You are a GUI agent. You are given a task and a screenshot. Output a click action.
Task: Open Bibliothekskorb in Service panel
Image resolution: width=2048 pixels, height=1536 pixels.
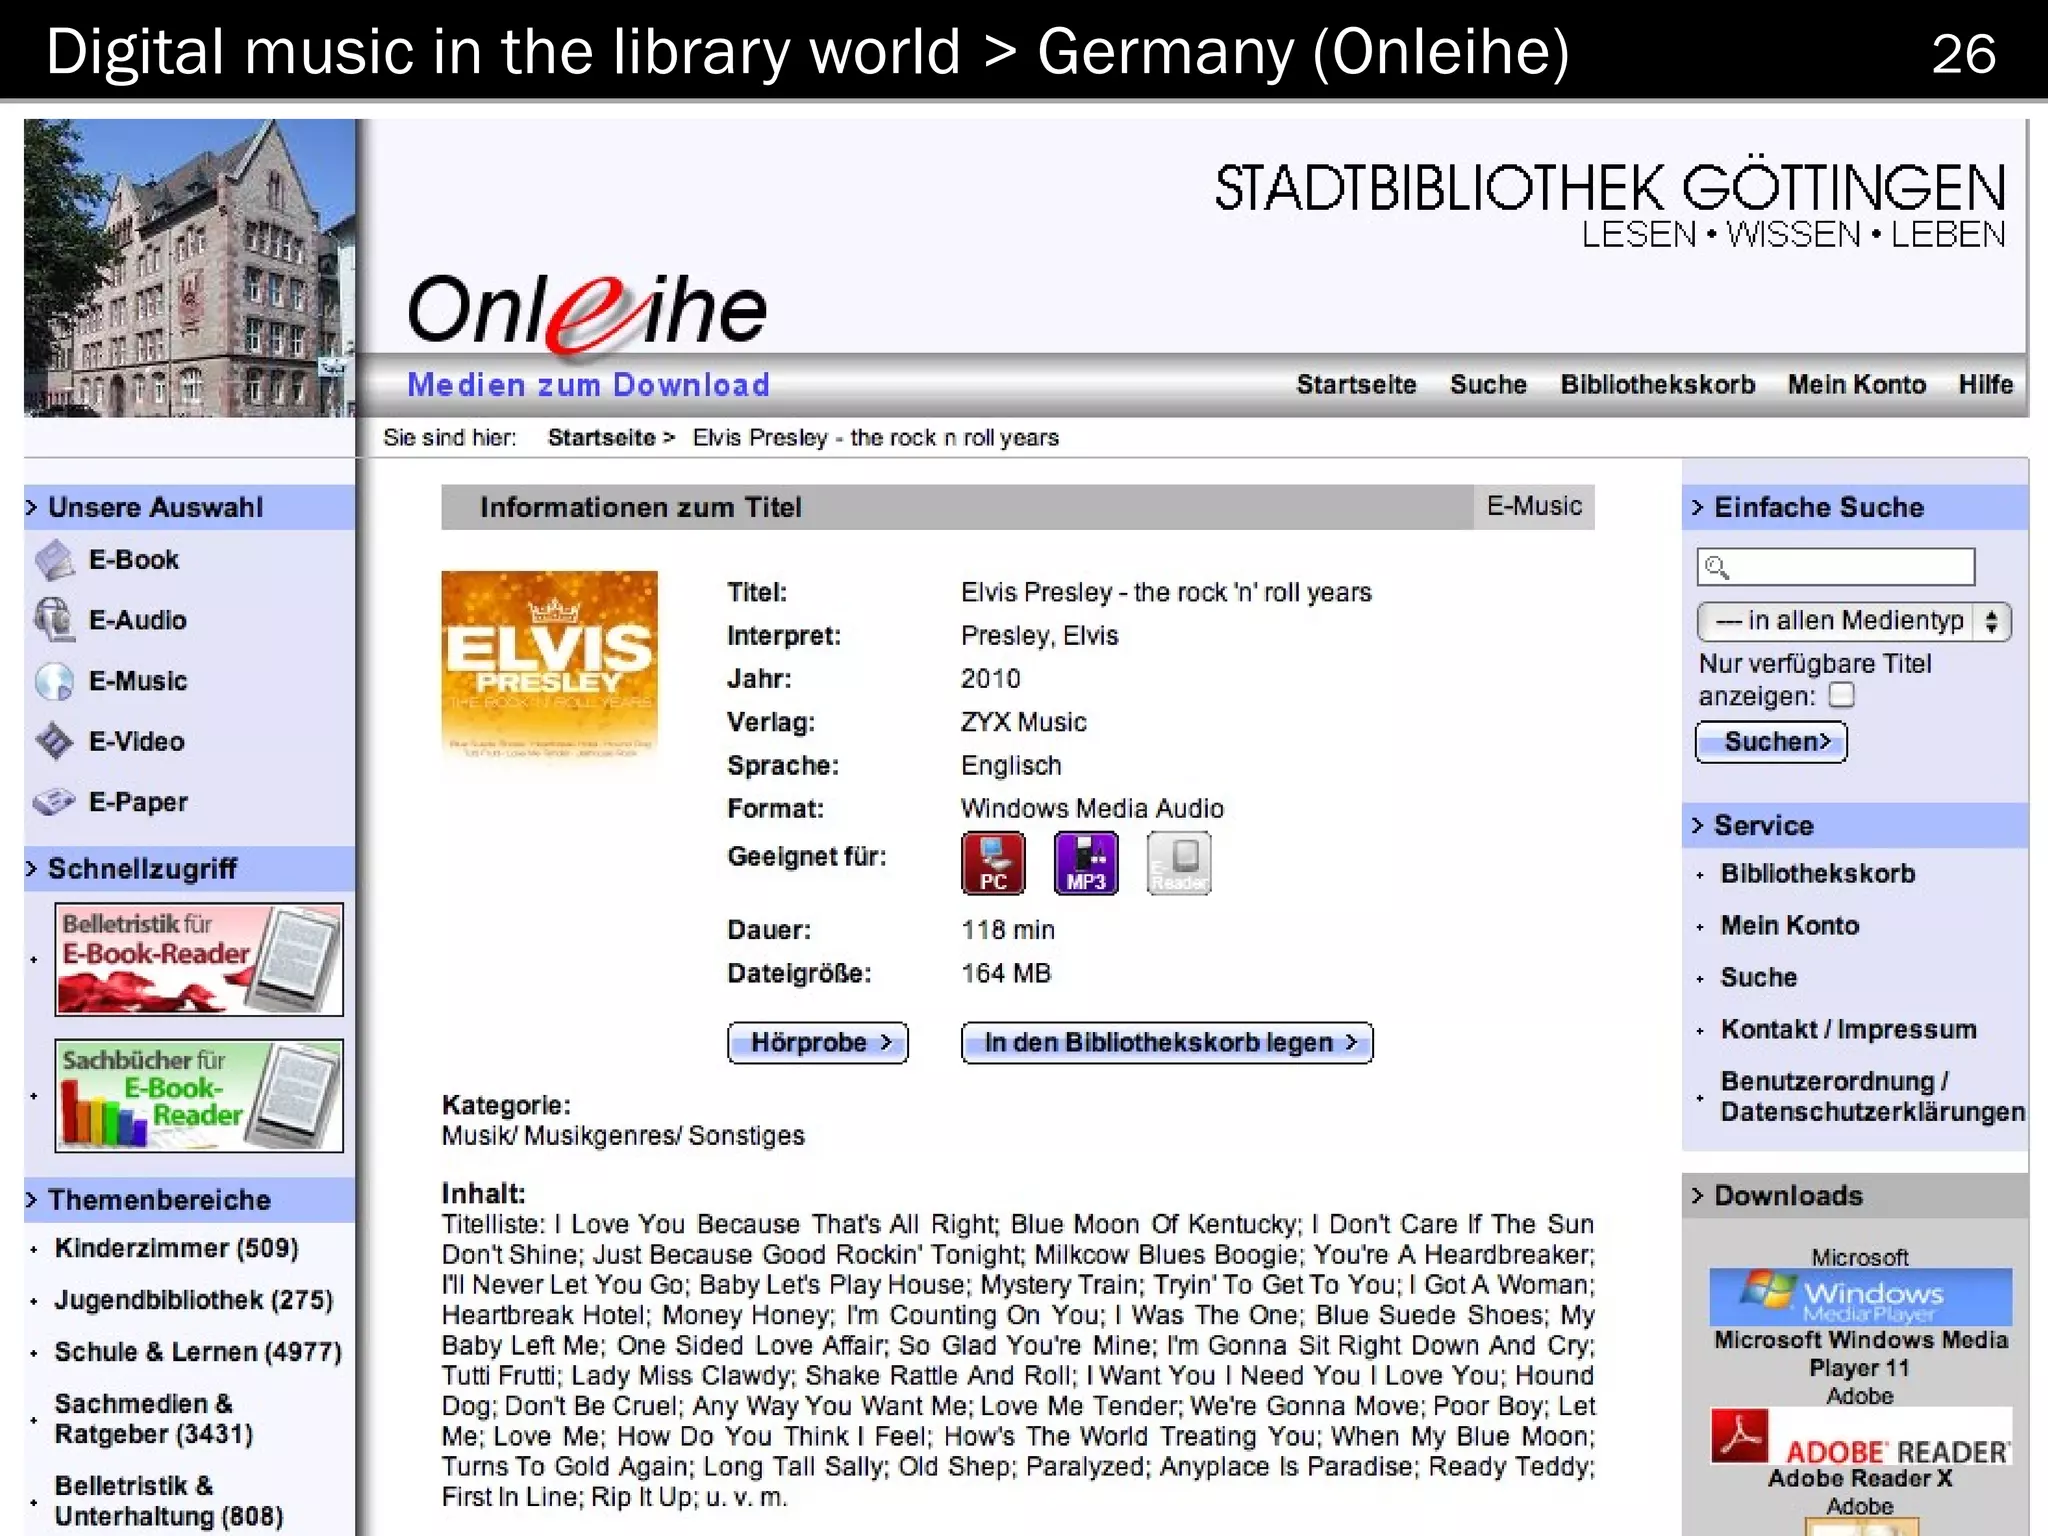click(1818, 873)
